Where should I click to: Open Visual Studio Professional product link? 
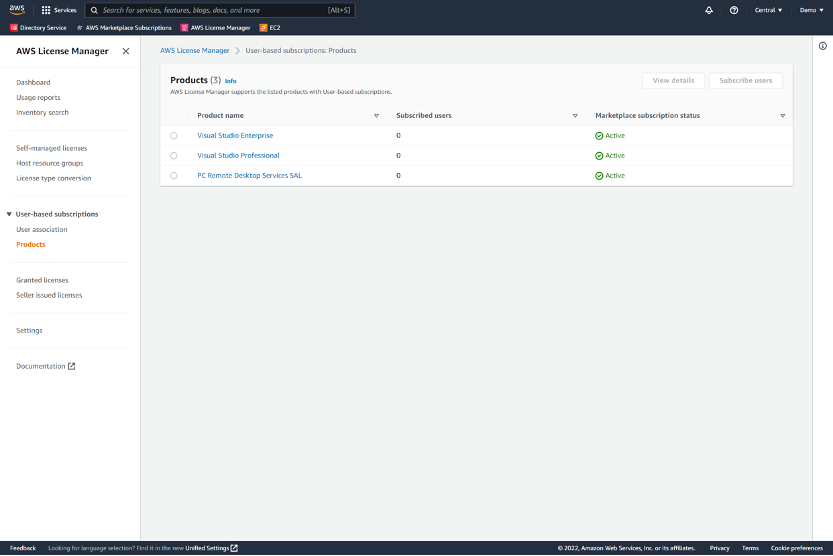(238, 156)
